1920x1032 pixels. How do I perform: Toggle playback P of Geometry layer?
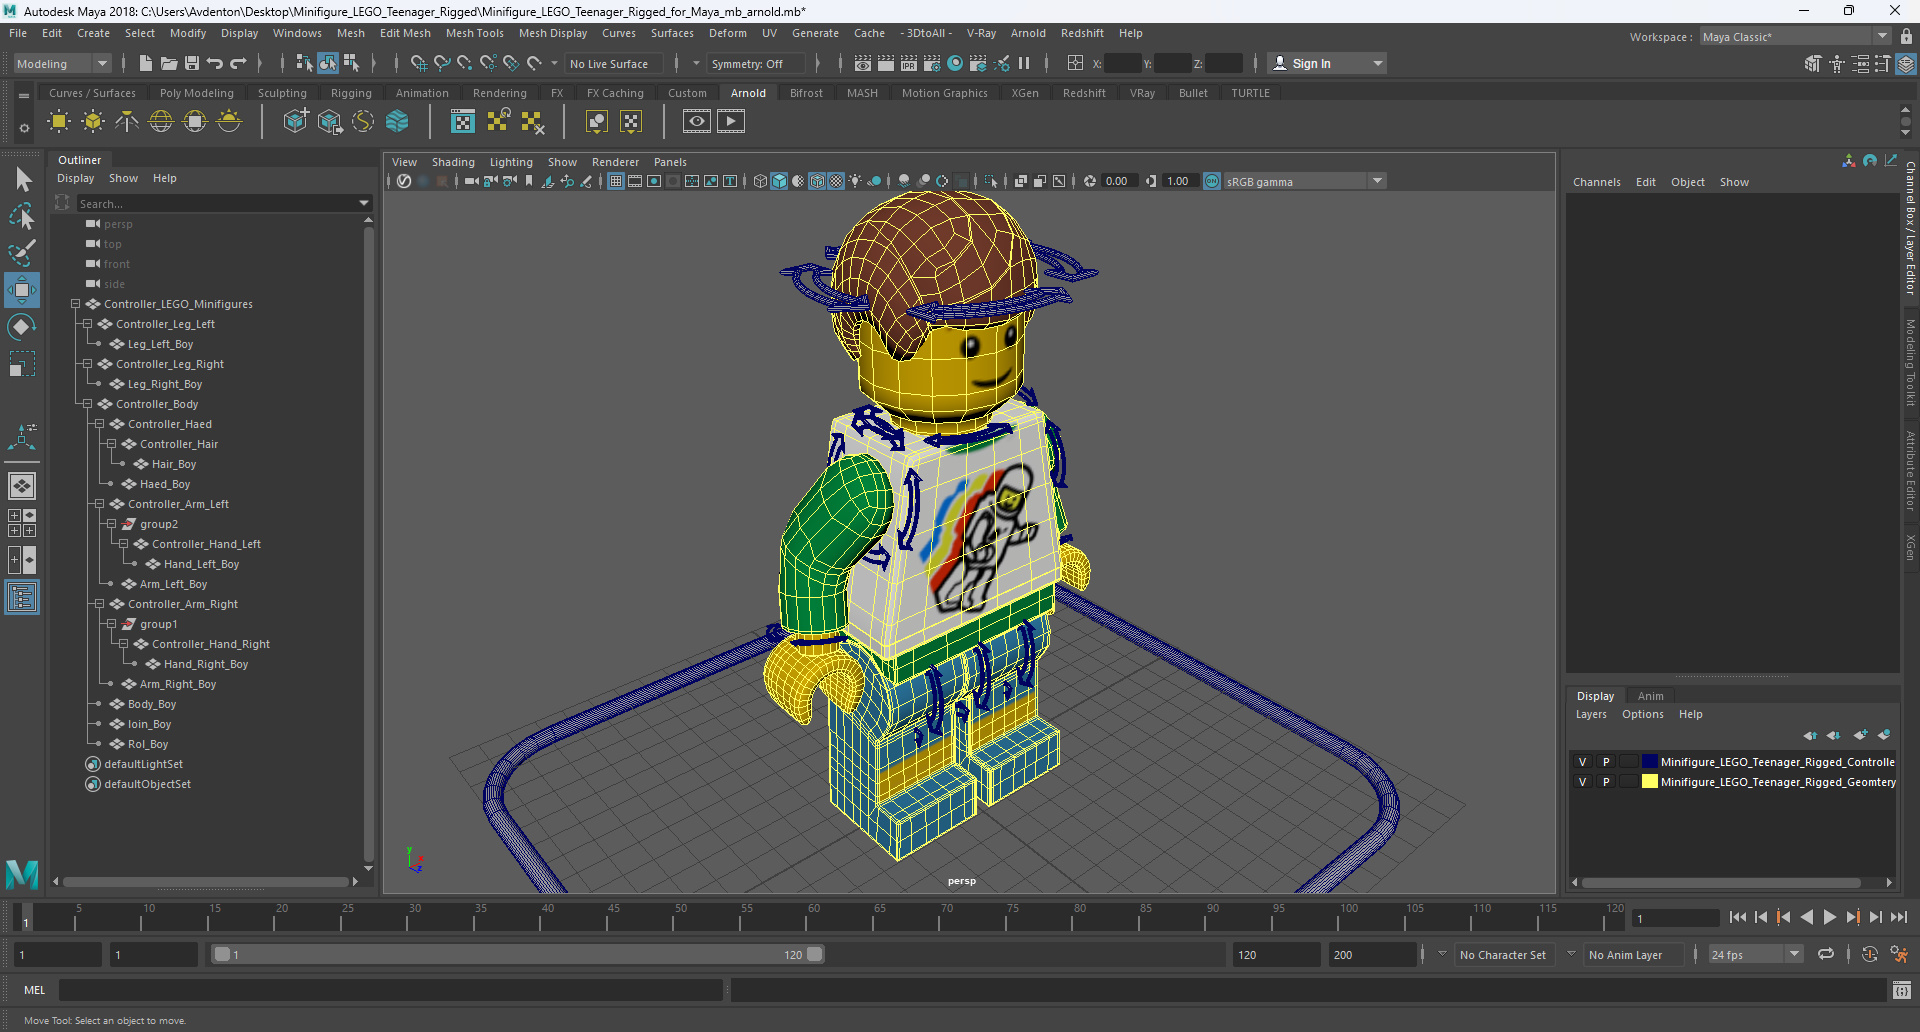[x=1606, y=782]
